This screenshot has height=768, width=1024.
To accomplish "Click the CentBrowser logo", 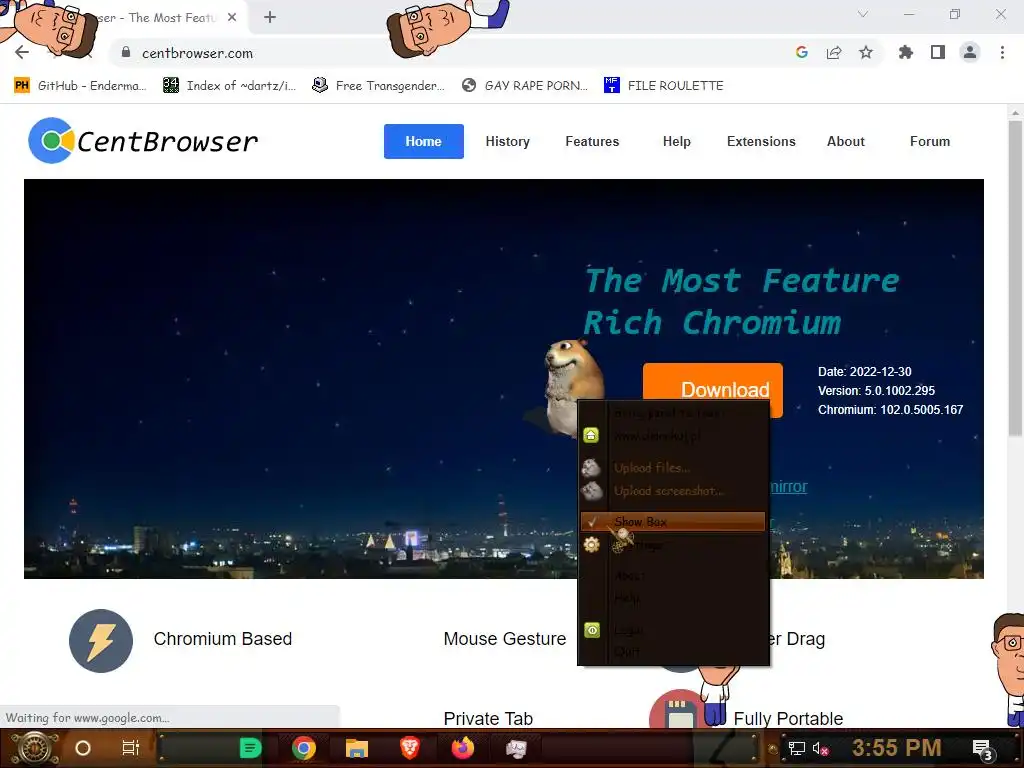I will pos(143,140).
